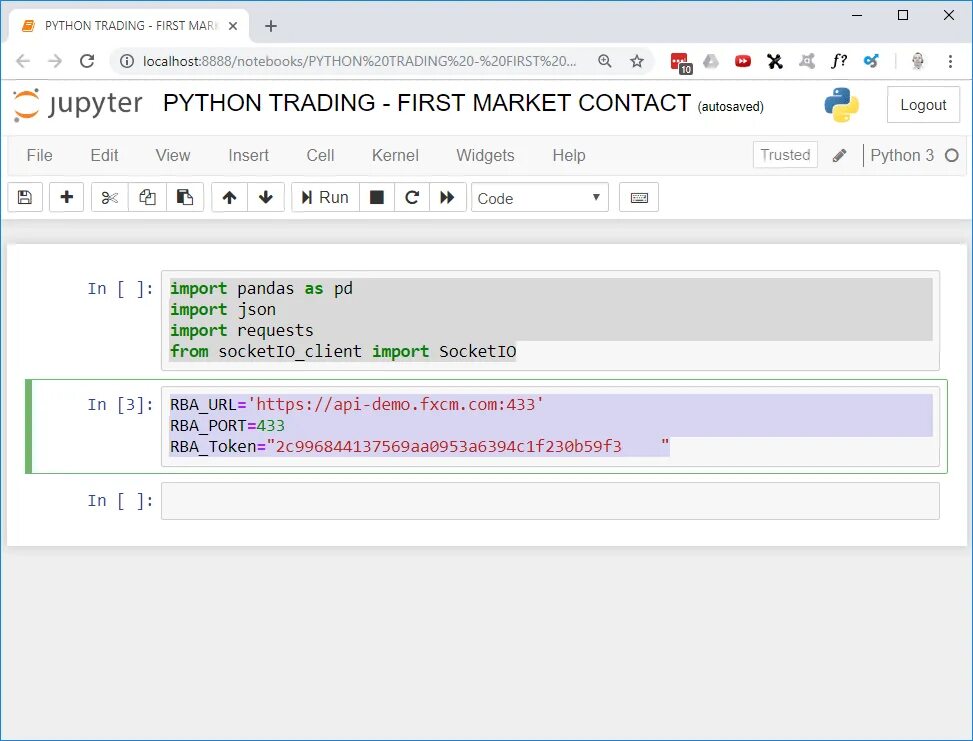Open the Edit menu

[104, 155]
